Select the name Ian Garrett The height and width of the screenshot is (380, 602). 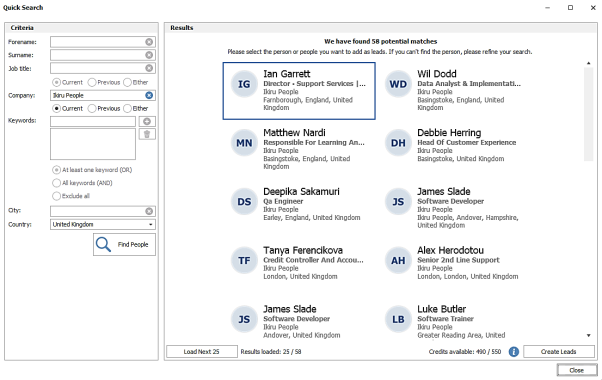287,74
